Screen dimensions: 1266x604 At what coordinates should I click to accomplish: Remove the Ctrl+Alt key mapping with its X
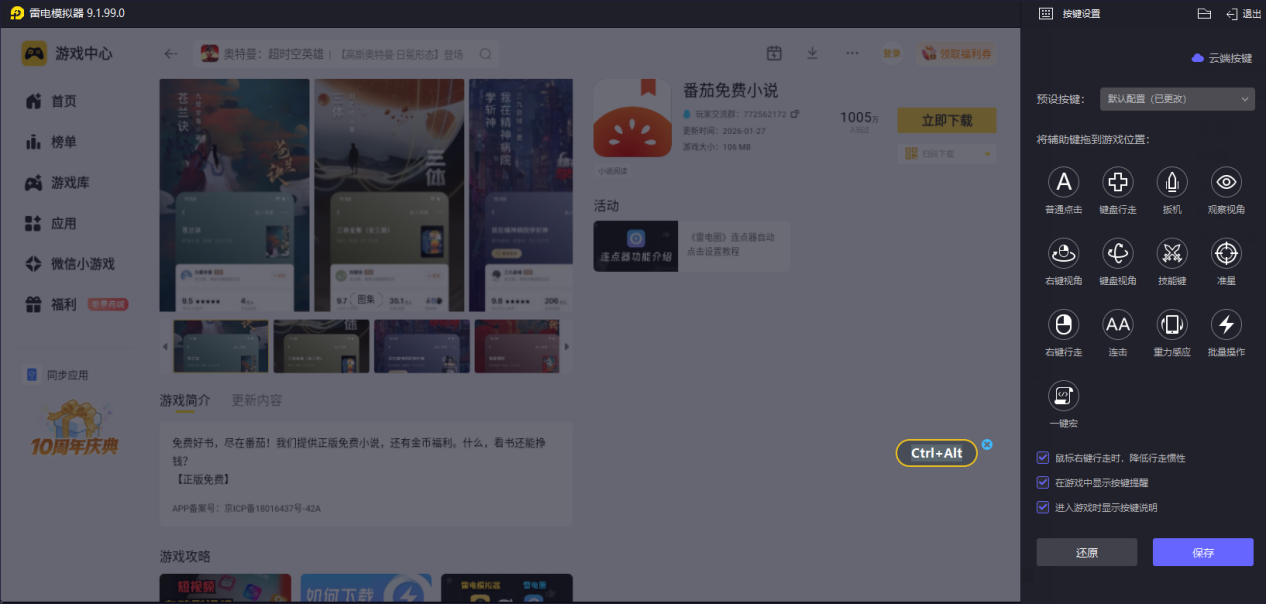coord(987,444)
